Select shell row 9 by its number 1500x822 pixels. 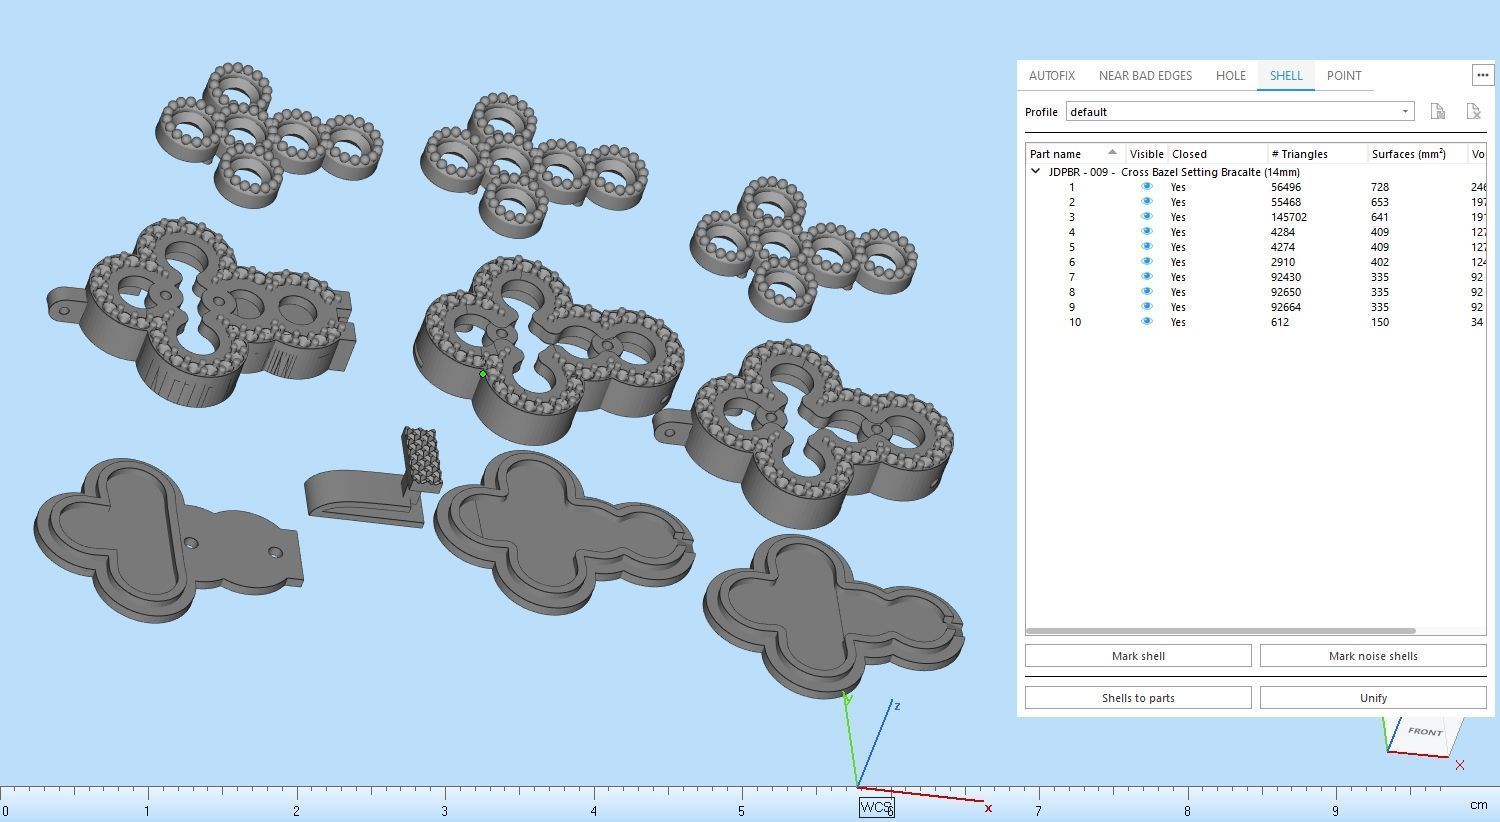[x=1072, y=307]
